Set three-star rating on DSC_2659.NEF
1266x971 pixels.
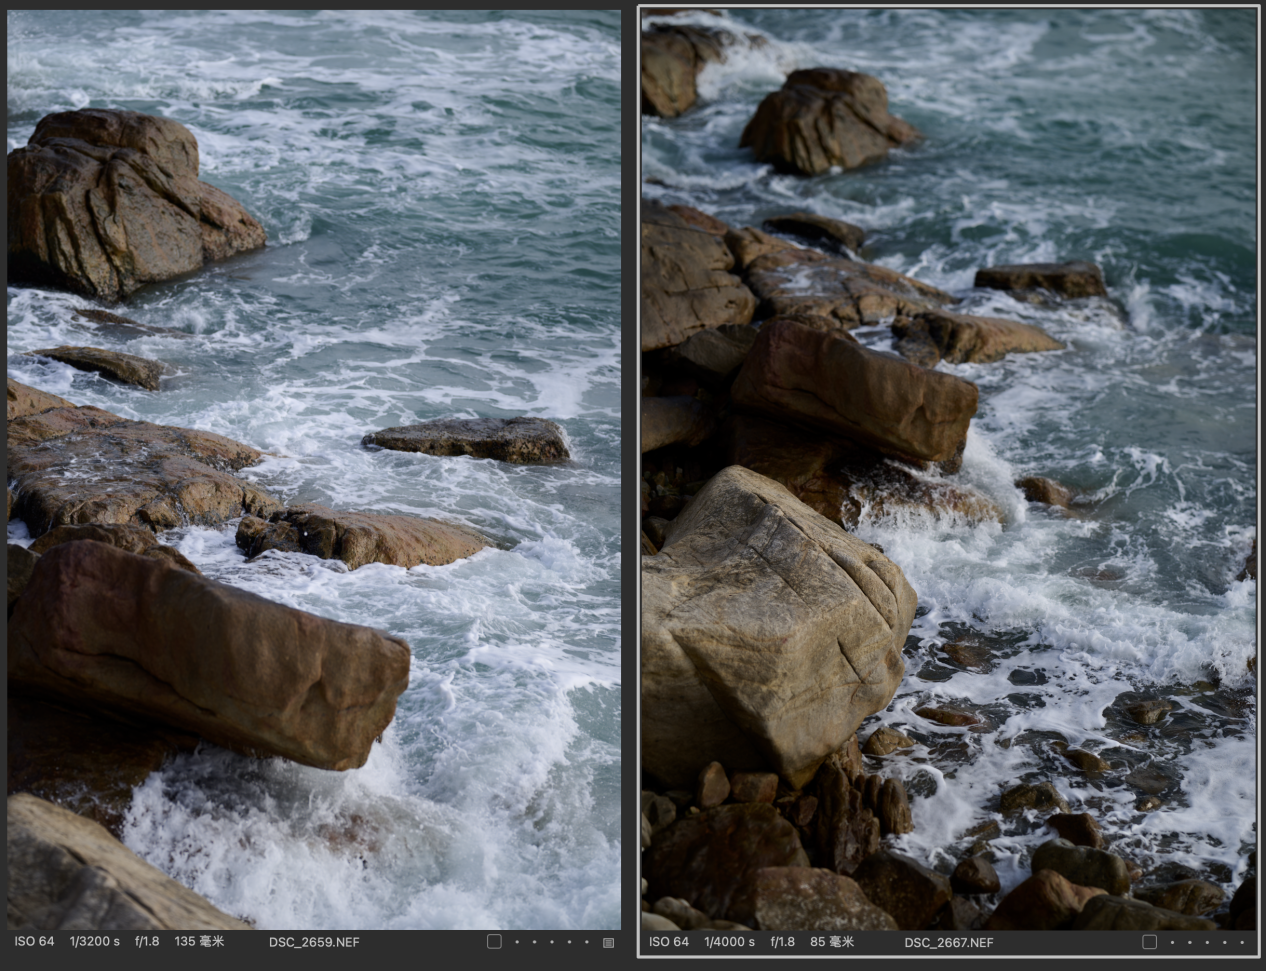point(552,942)
